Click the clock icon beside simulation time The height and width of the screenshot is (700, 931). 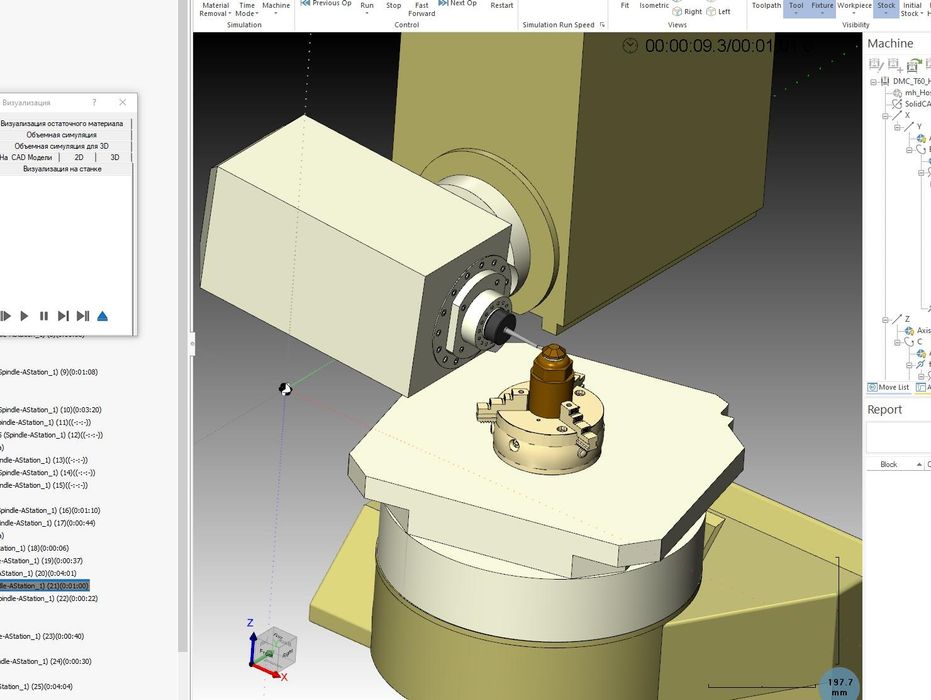(x=630, y=46)
